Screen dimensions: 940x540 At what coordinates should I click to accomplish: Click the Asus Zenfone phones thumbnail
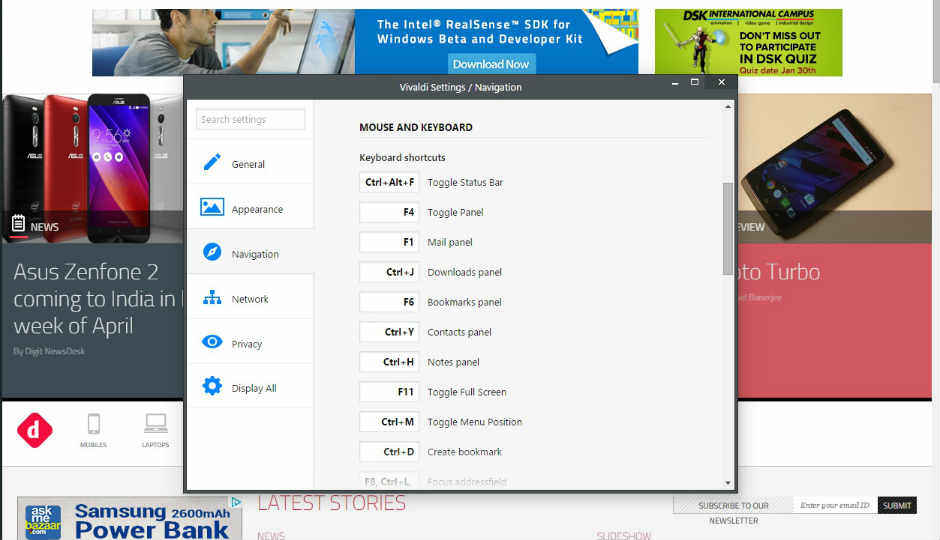tap(92, 168)
